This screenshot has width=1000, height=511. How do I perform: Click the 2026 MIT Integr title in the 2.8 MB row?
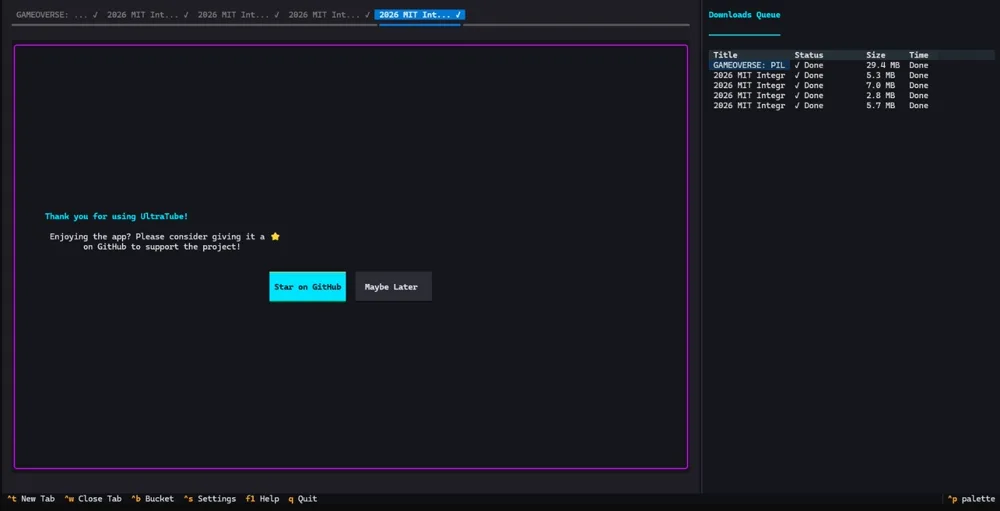(749, 96)
